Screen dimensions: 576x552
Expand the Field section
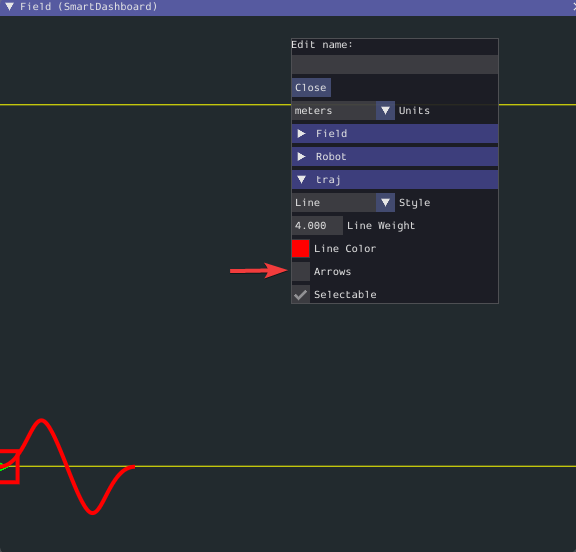pyautogui.click(x=395, y=134)
